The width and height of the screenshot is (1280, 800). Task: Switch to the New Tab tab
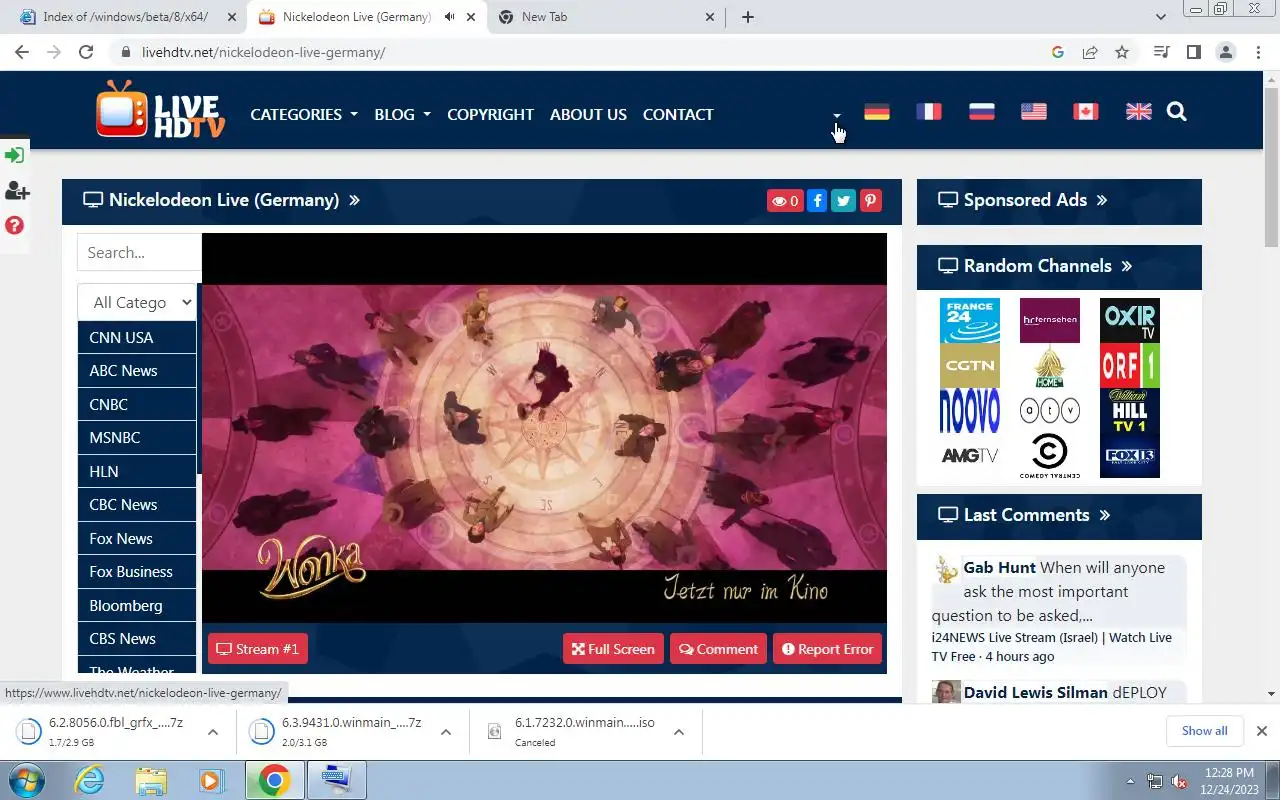(606, 17)
